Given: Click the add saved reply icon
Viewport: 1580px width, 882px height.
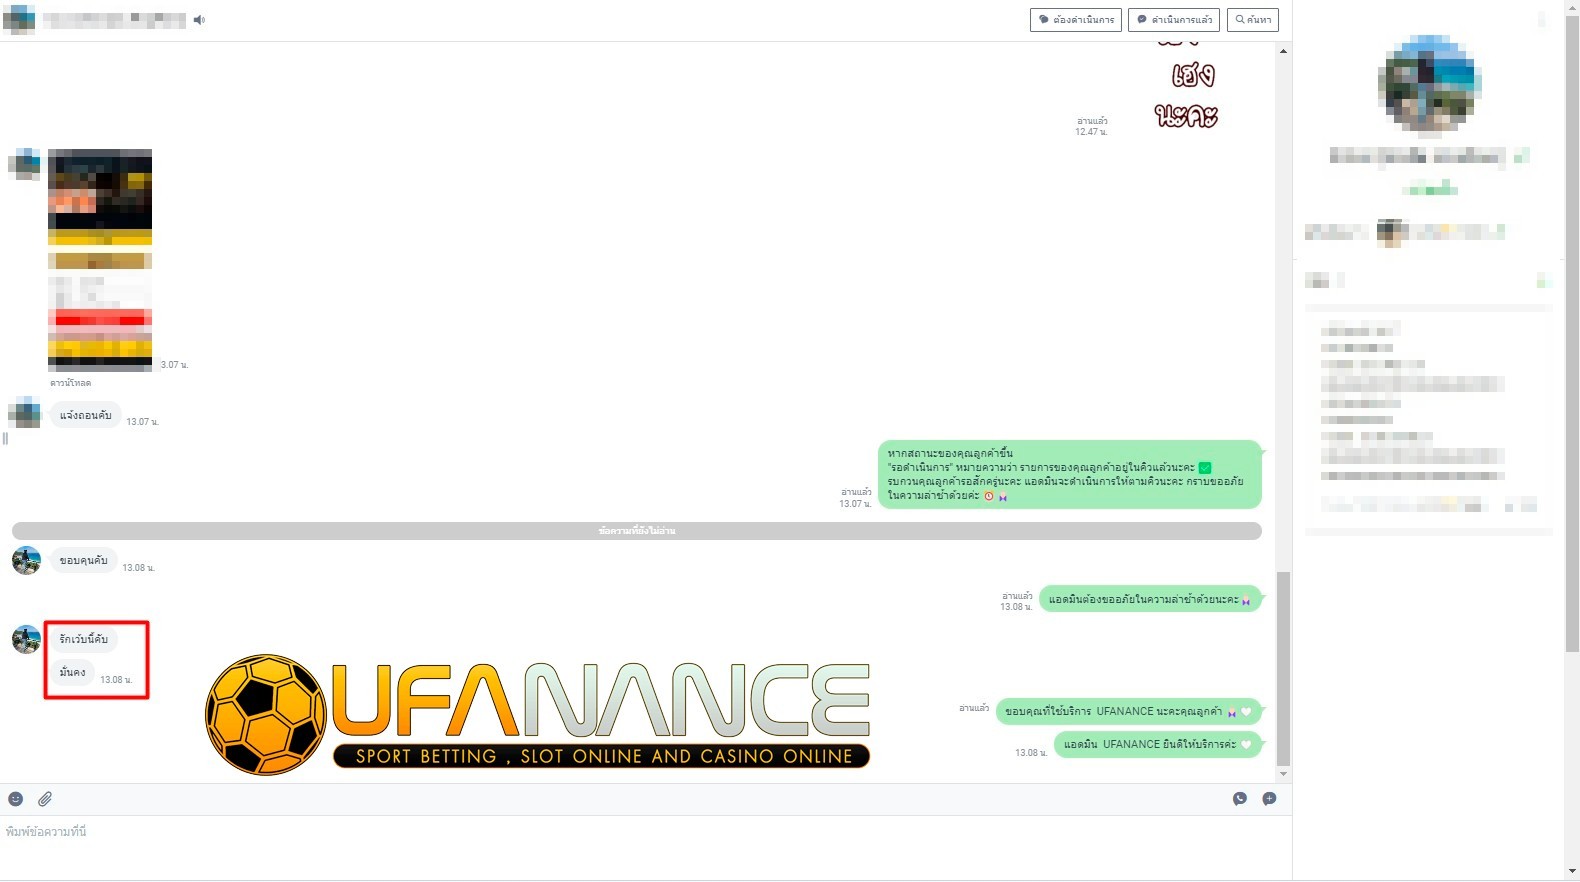Looking at the screenshot, I should pyautogui.click(x=1269, y=799).
